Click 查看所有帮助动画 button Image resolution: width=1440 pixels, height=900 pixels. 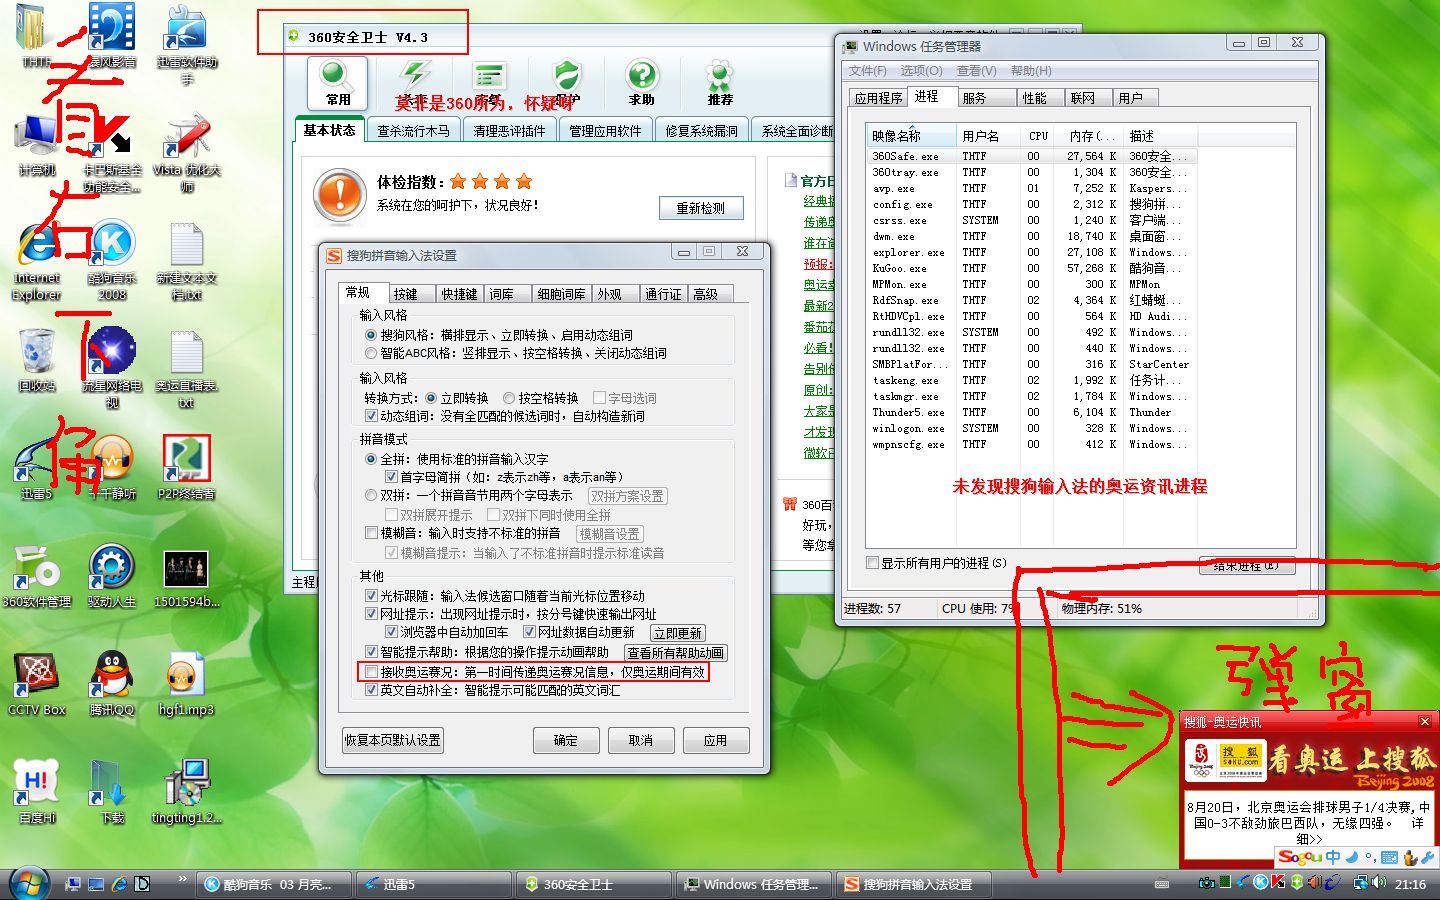(675, 653)
